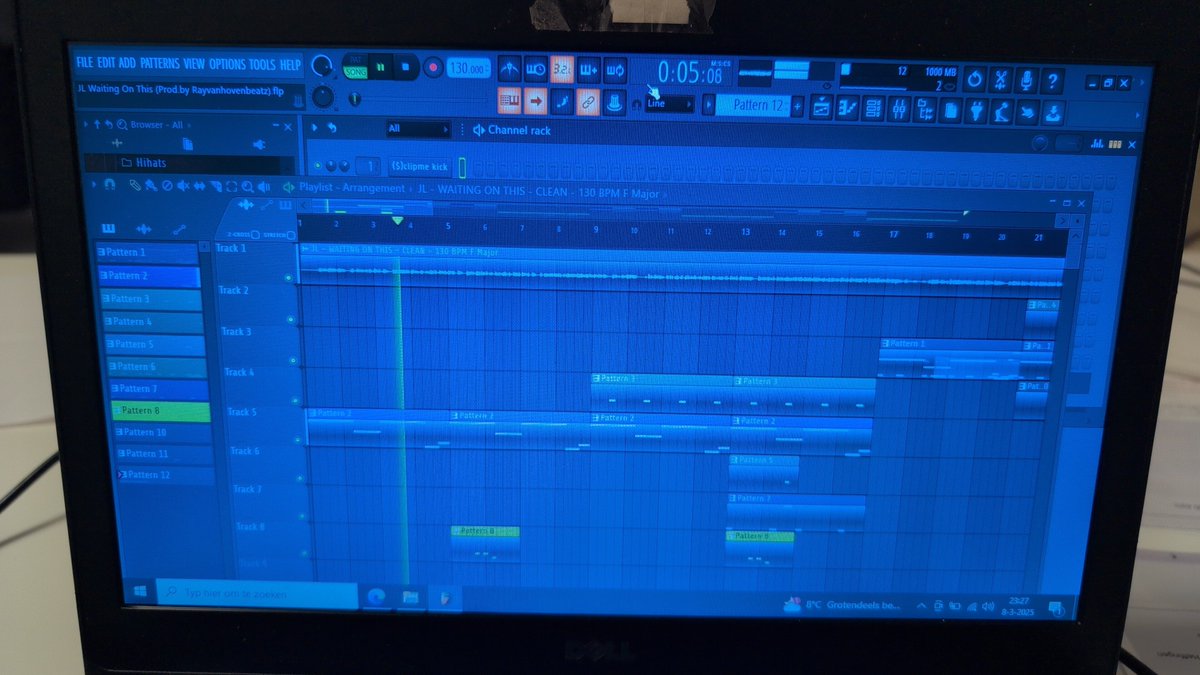Select Pattern 8 in picker list
Viewport: 1200px width, 675px height.
pyautogui.click(x=160, y=411)
